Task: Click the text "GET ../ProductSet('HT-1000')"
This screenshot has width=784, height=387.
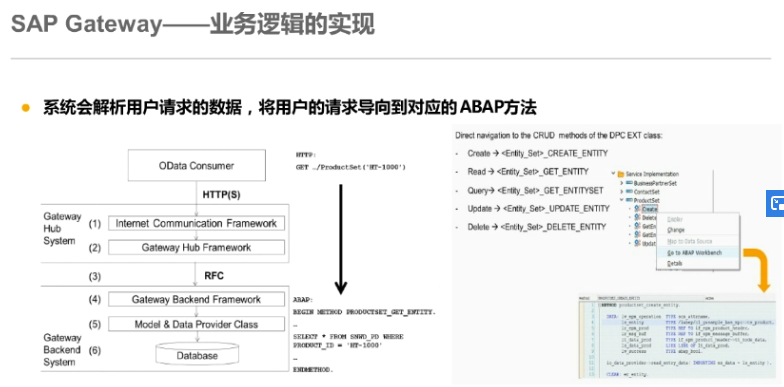Action: pos(350,168)
